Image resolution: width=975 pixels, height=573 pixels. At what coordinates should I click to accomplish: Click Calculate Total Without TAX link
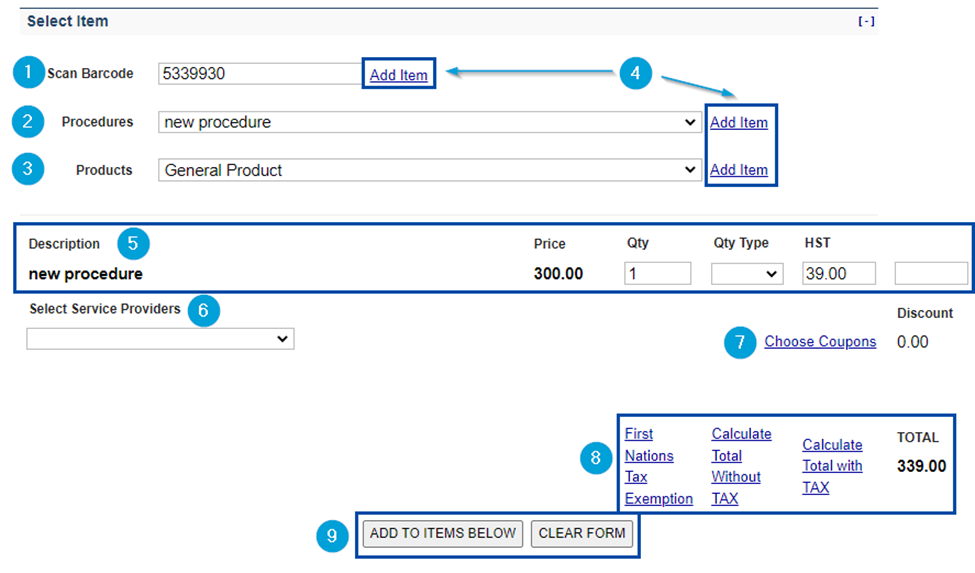[740, 466]
